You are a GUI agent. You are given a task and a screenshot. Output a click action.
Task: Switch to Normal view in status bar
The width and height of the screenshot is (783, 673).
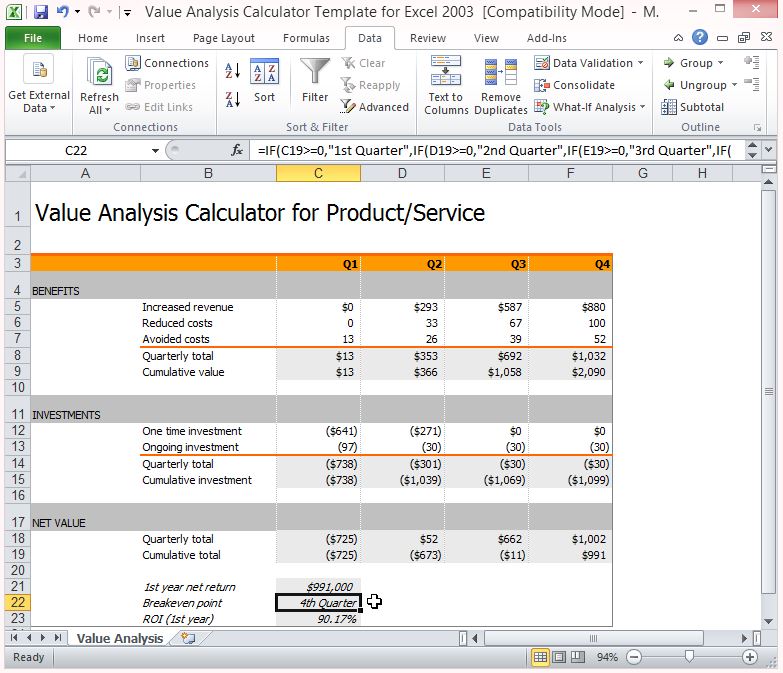tap(540, 657)
